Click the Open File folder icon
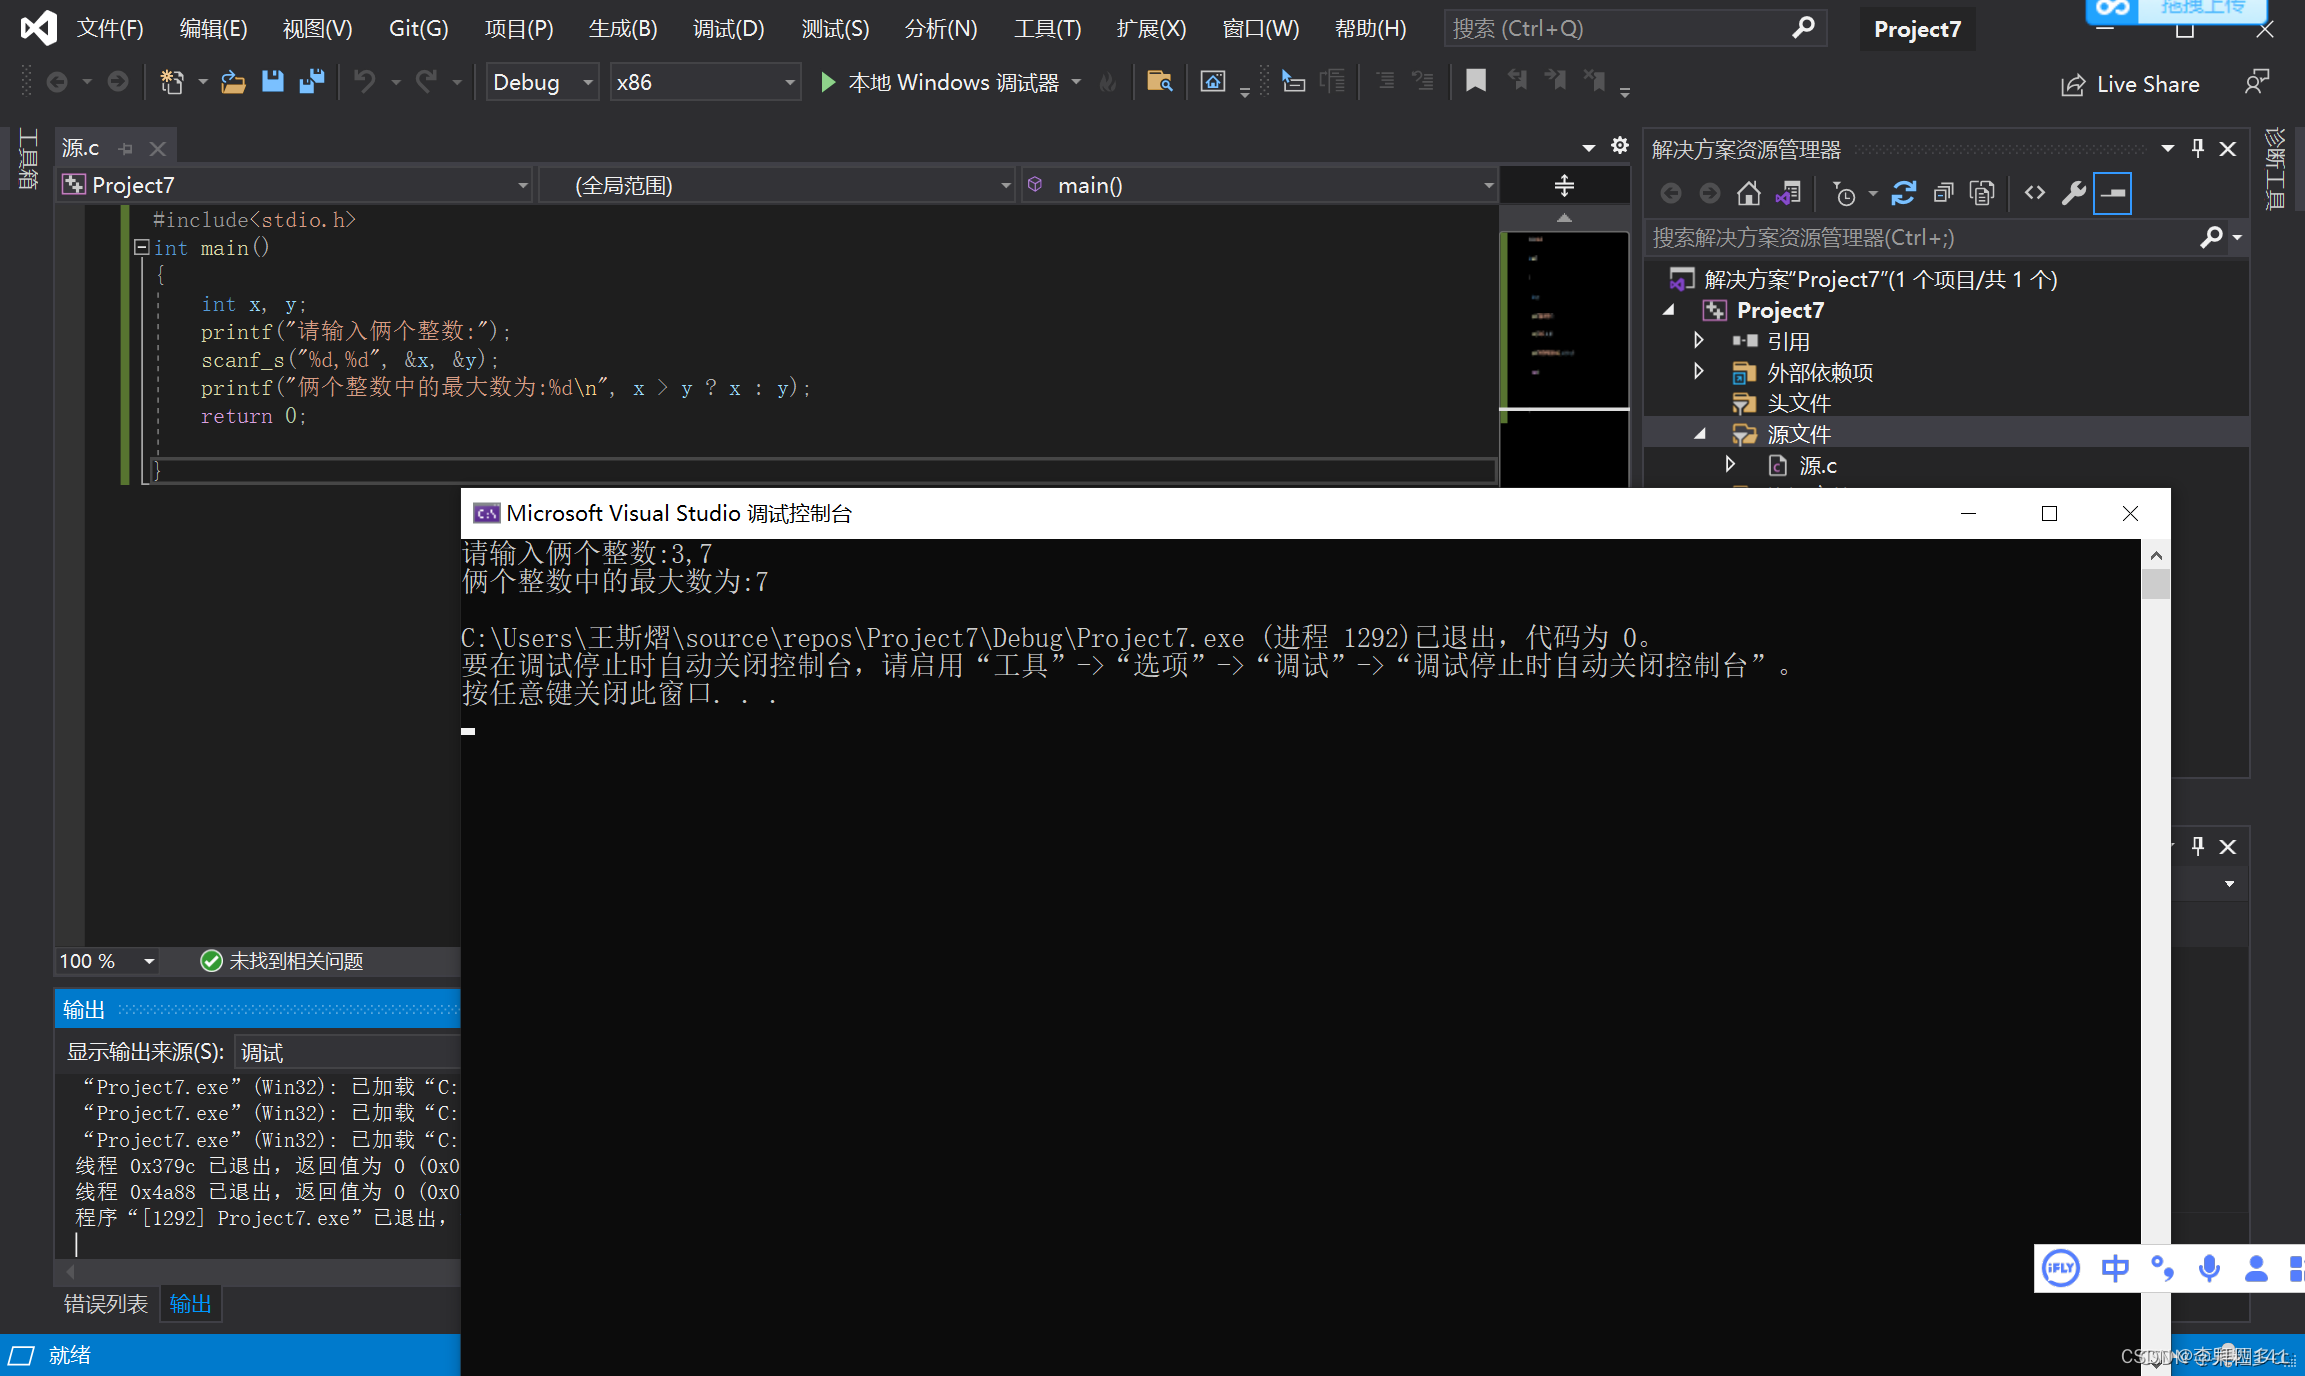The height and width of the screenshot is (1376, 2305). click(x=233, y=82)
